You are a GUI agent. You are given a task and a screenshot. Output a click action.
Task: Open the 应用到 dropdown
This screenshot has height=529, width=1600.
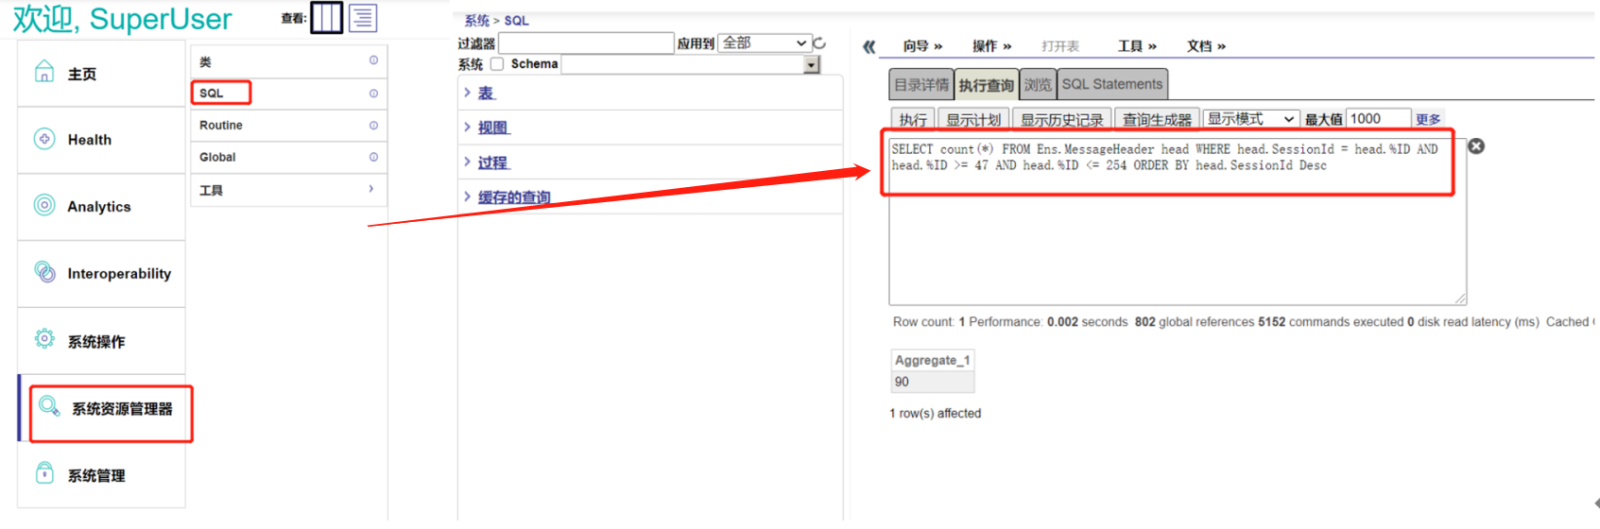click(764, 43)
